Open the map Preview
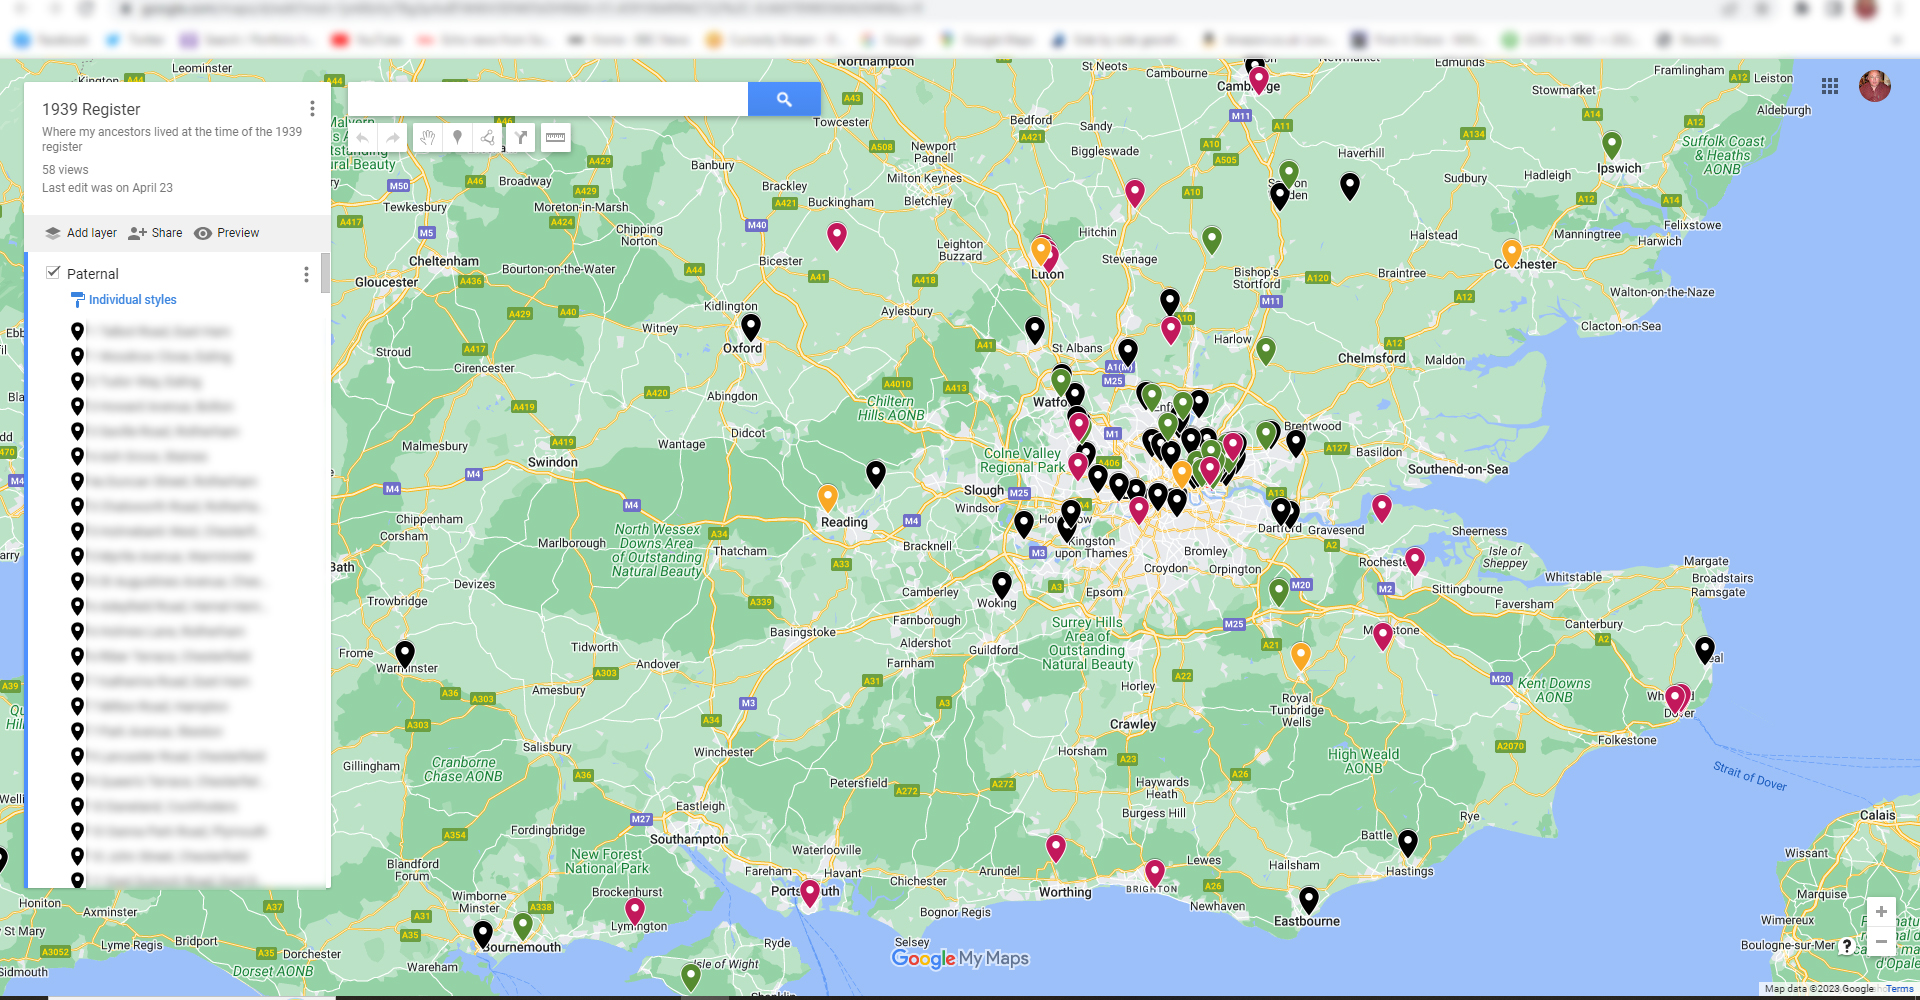1920x1000 pixels. 227,233
